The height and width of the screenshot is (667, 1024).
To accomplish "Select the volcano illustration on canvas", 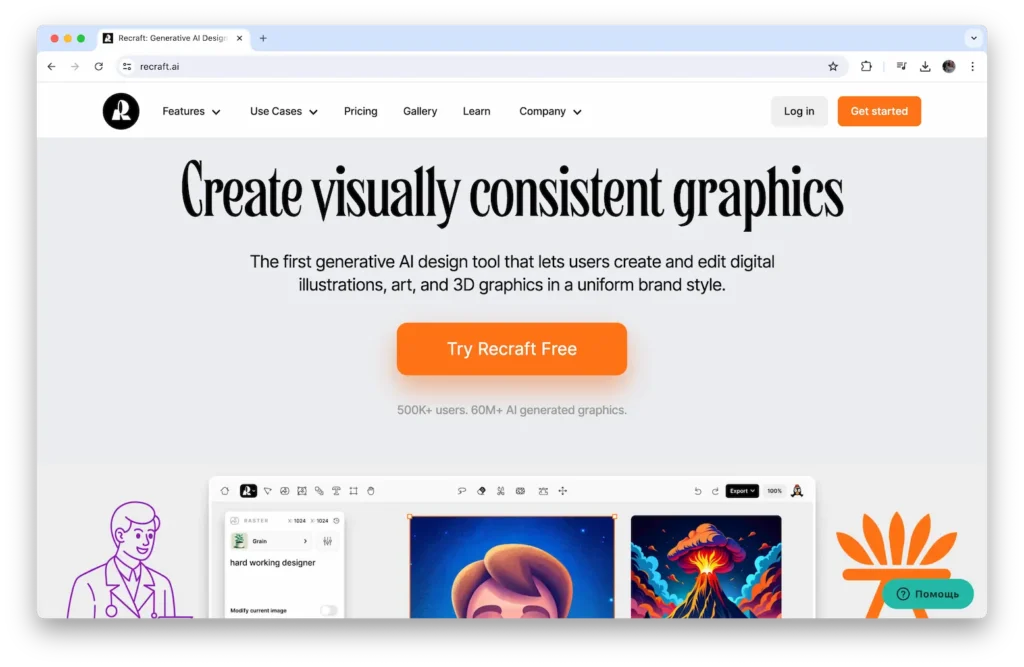I will pyautogui.click(x=706, y=567).
